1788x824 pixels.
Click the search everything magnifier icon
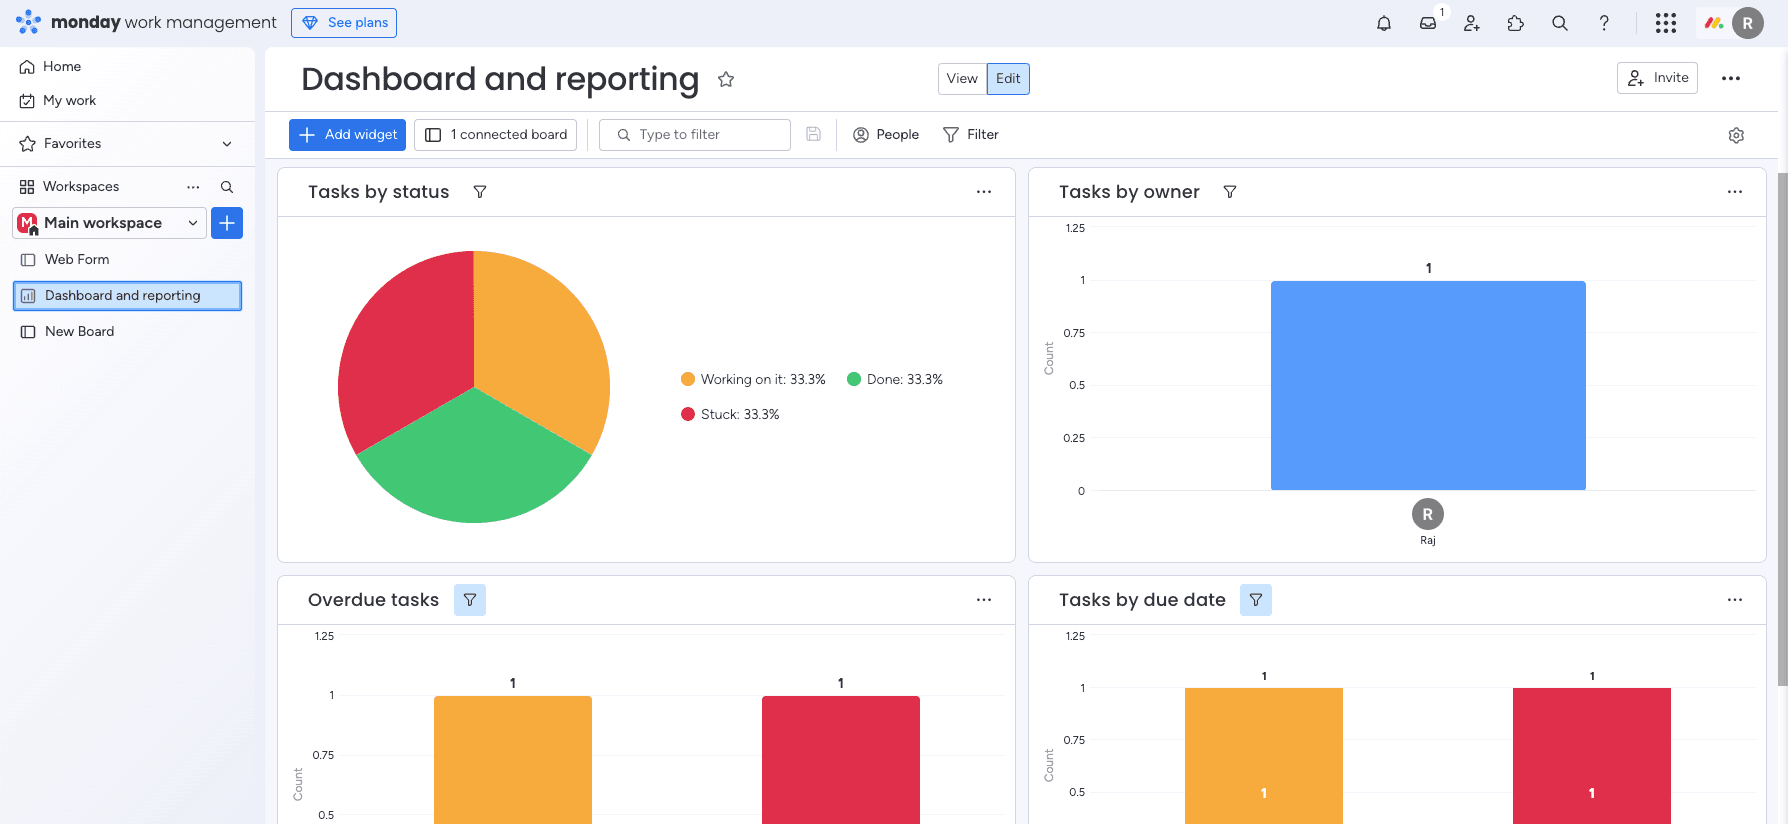(1560, 23)
